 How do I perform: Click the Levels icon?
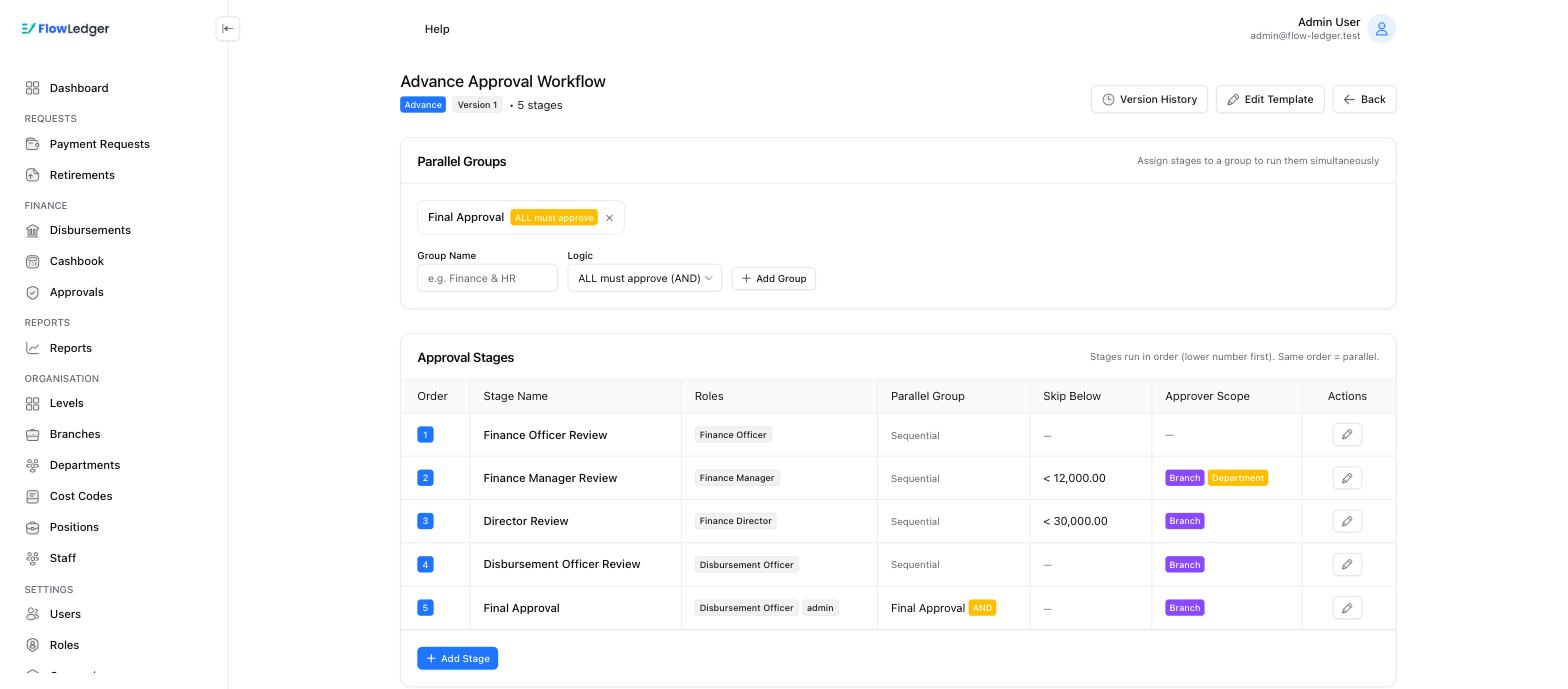pos(33,403)
